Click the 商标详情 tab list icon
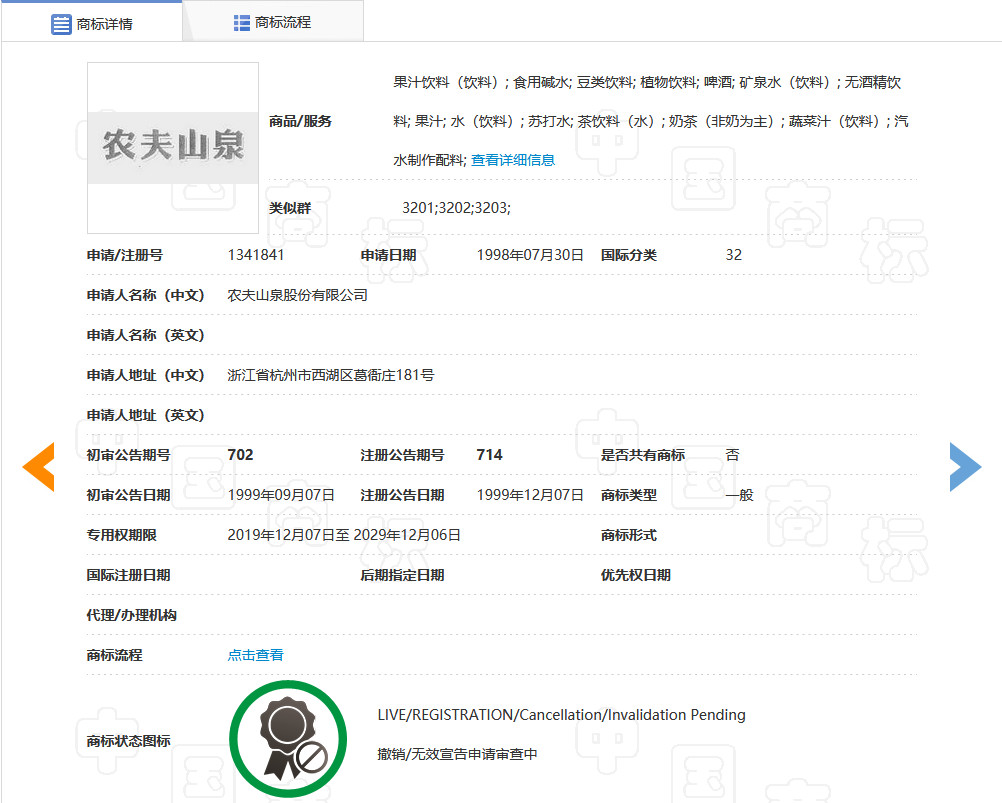Viewport: 1002px width, 803px height. 61,24
